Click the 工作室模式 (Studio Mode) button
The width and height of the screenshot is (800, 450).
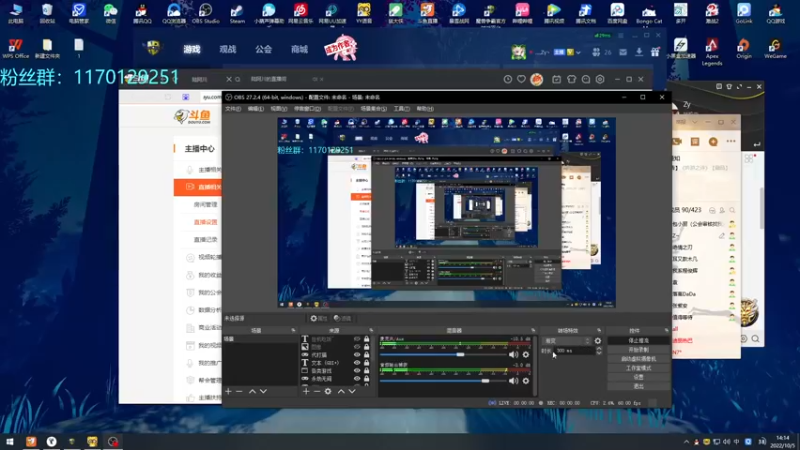click(638, 368)
